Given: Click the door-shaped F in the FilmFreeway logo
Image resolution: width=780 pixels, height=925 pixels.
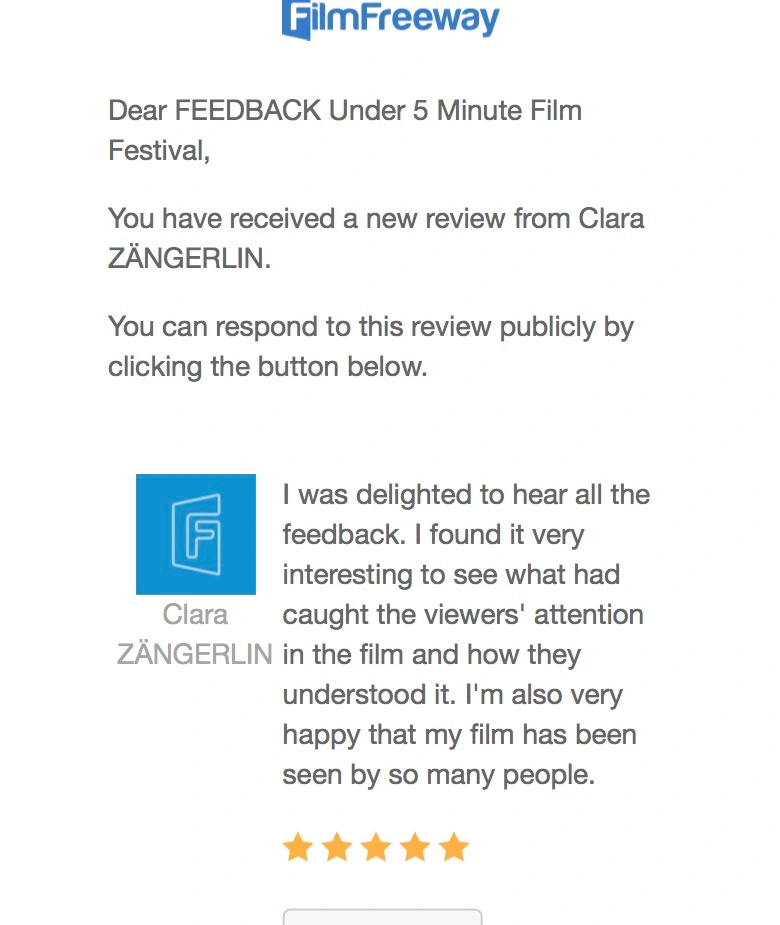Looking at the screenshot, I should tap(298, 19).
